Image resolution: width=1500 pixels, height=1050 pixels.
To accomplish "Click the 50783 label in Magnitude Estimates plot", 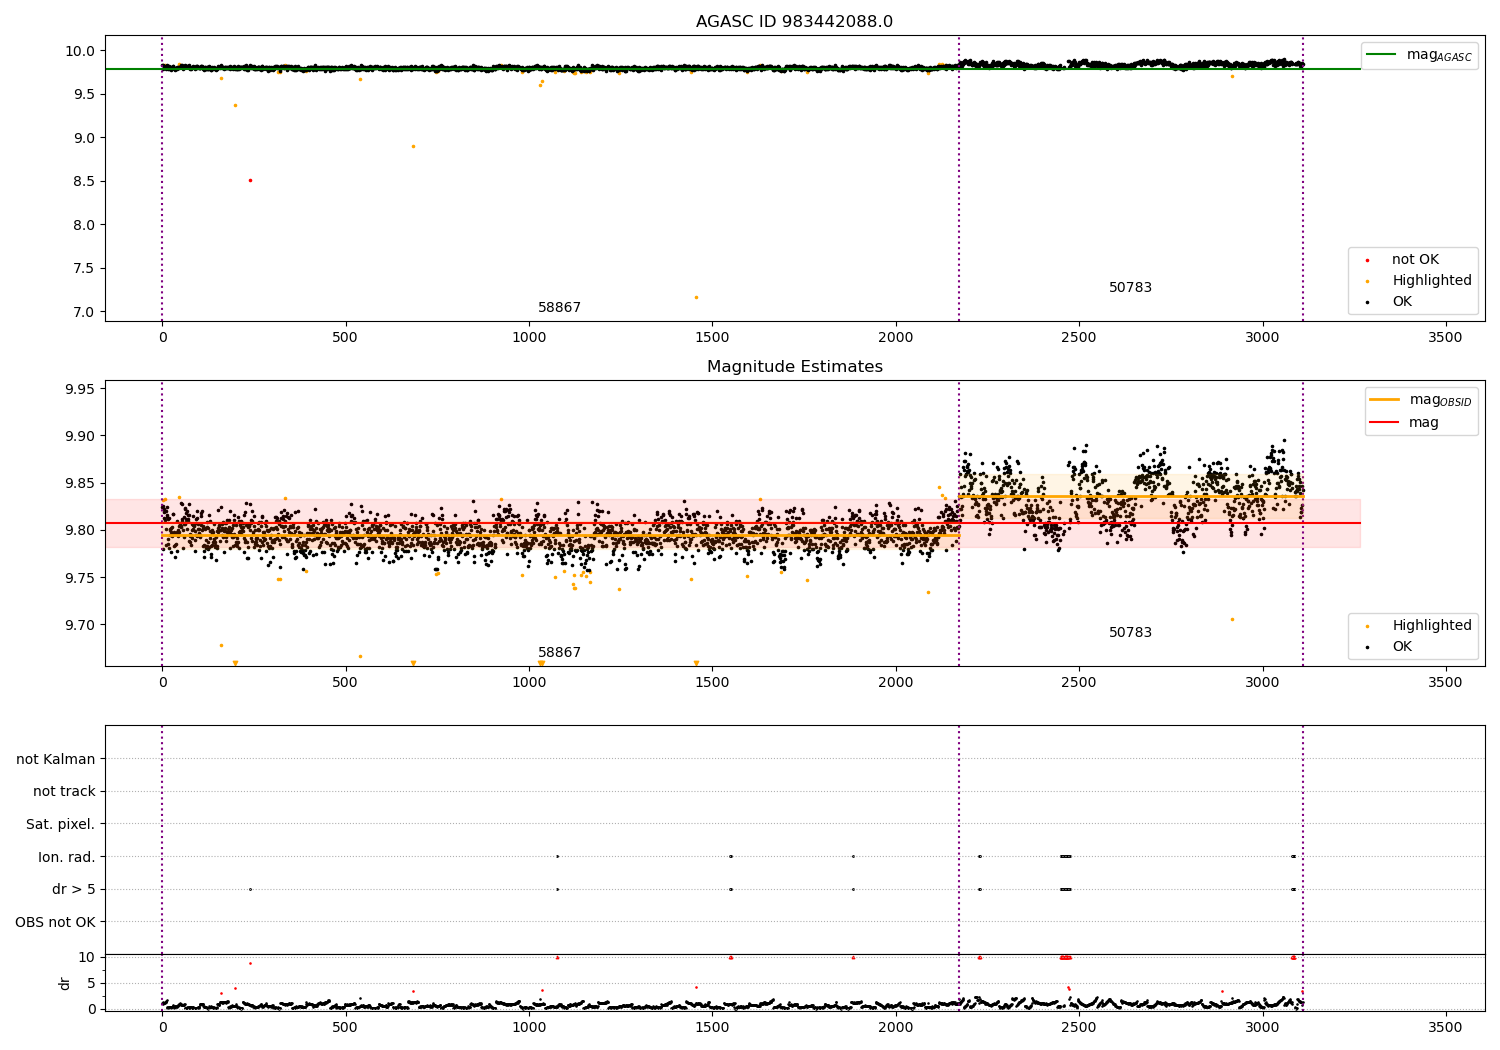I will [x=1130, y=633].
